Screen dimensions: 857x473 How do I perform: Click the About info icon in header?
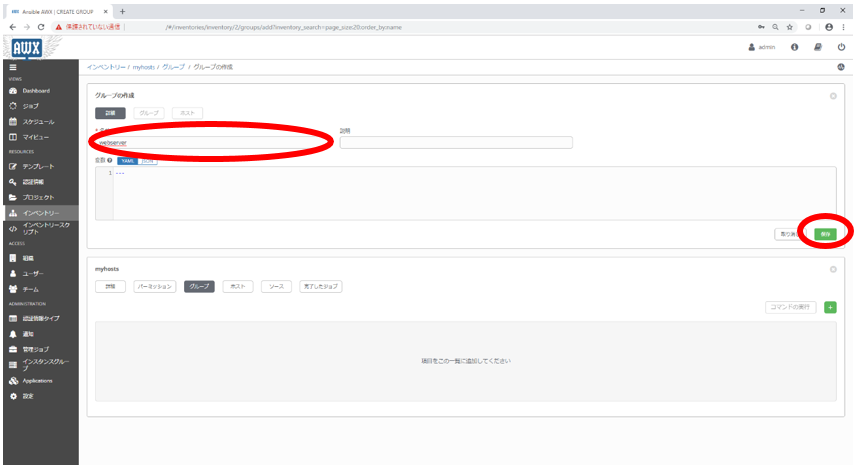point(794,47)
